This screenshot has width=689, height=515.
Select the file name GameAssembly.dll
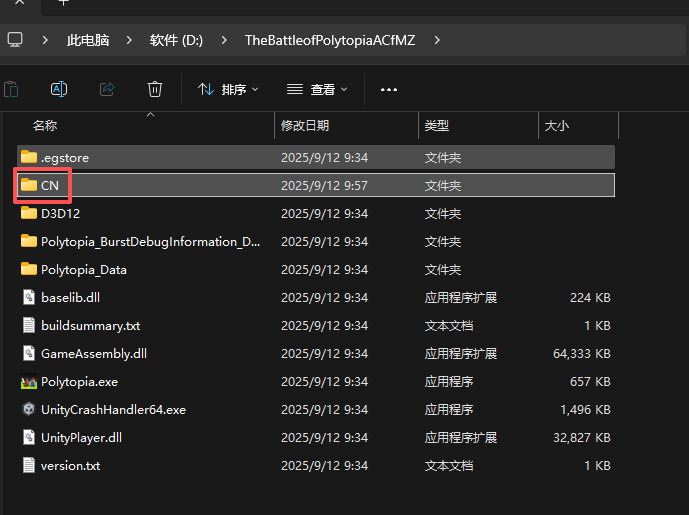(x=94, y=354)
